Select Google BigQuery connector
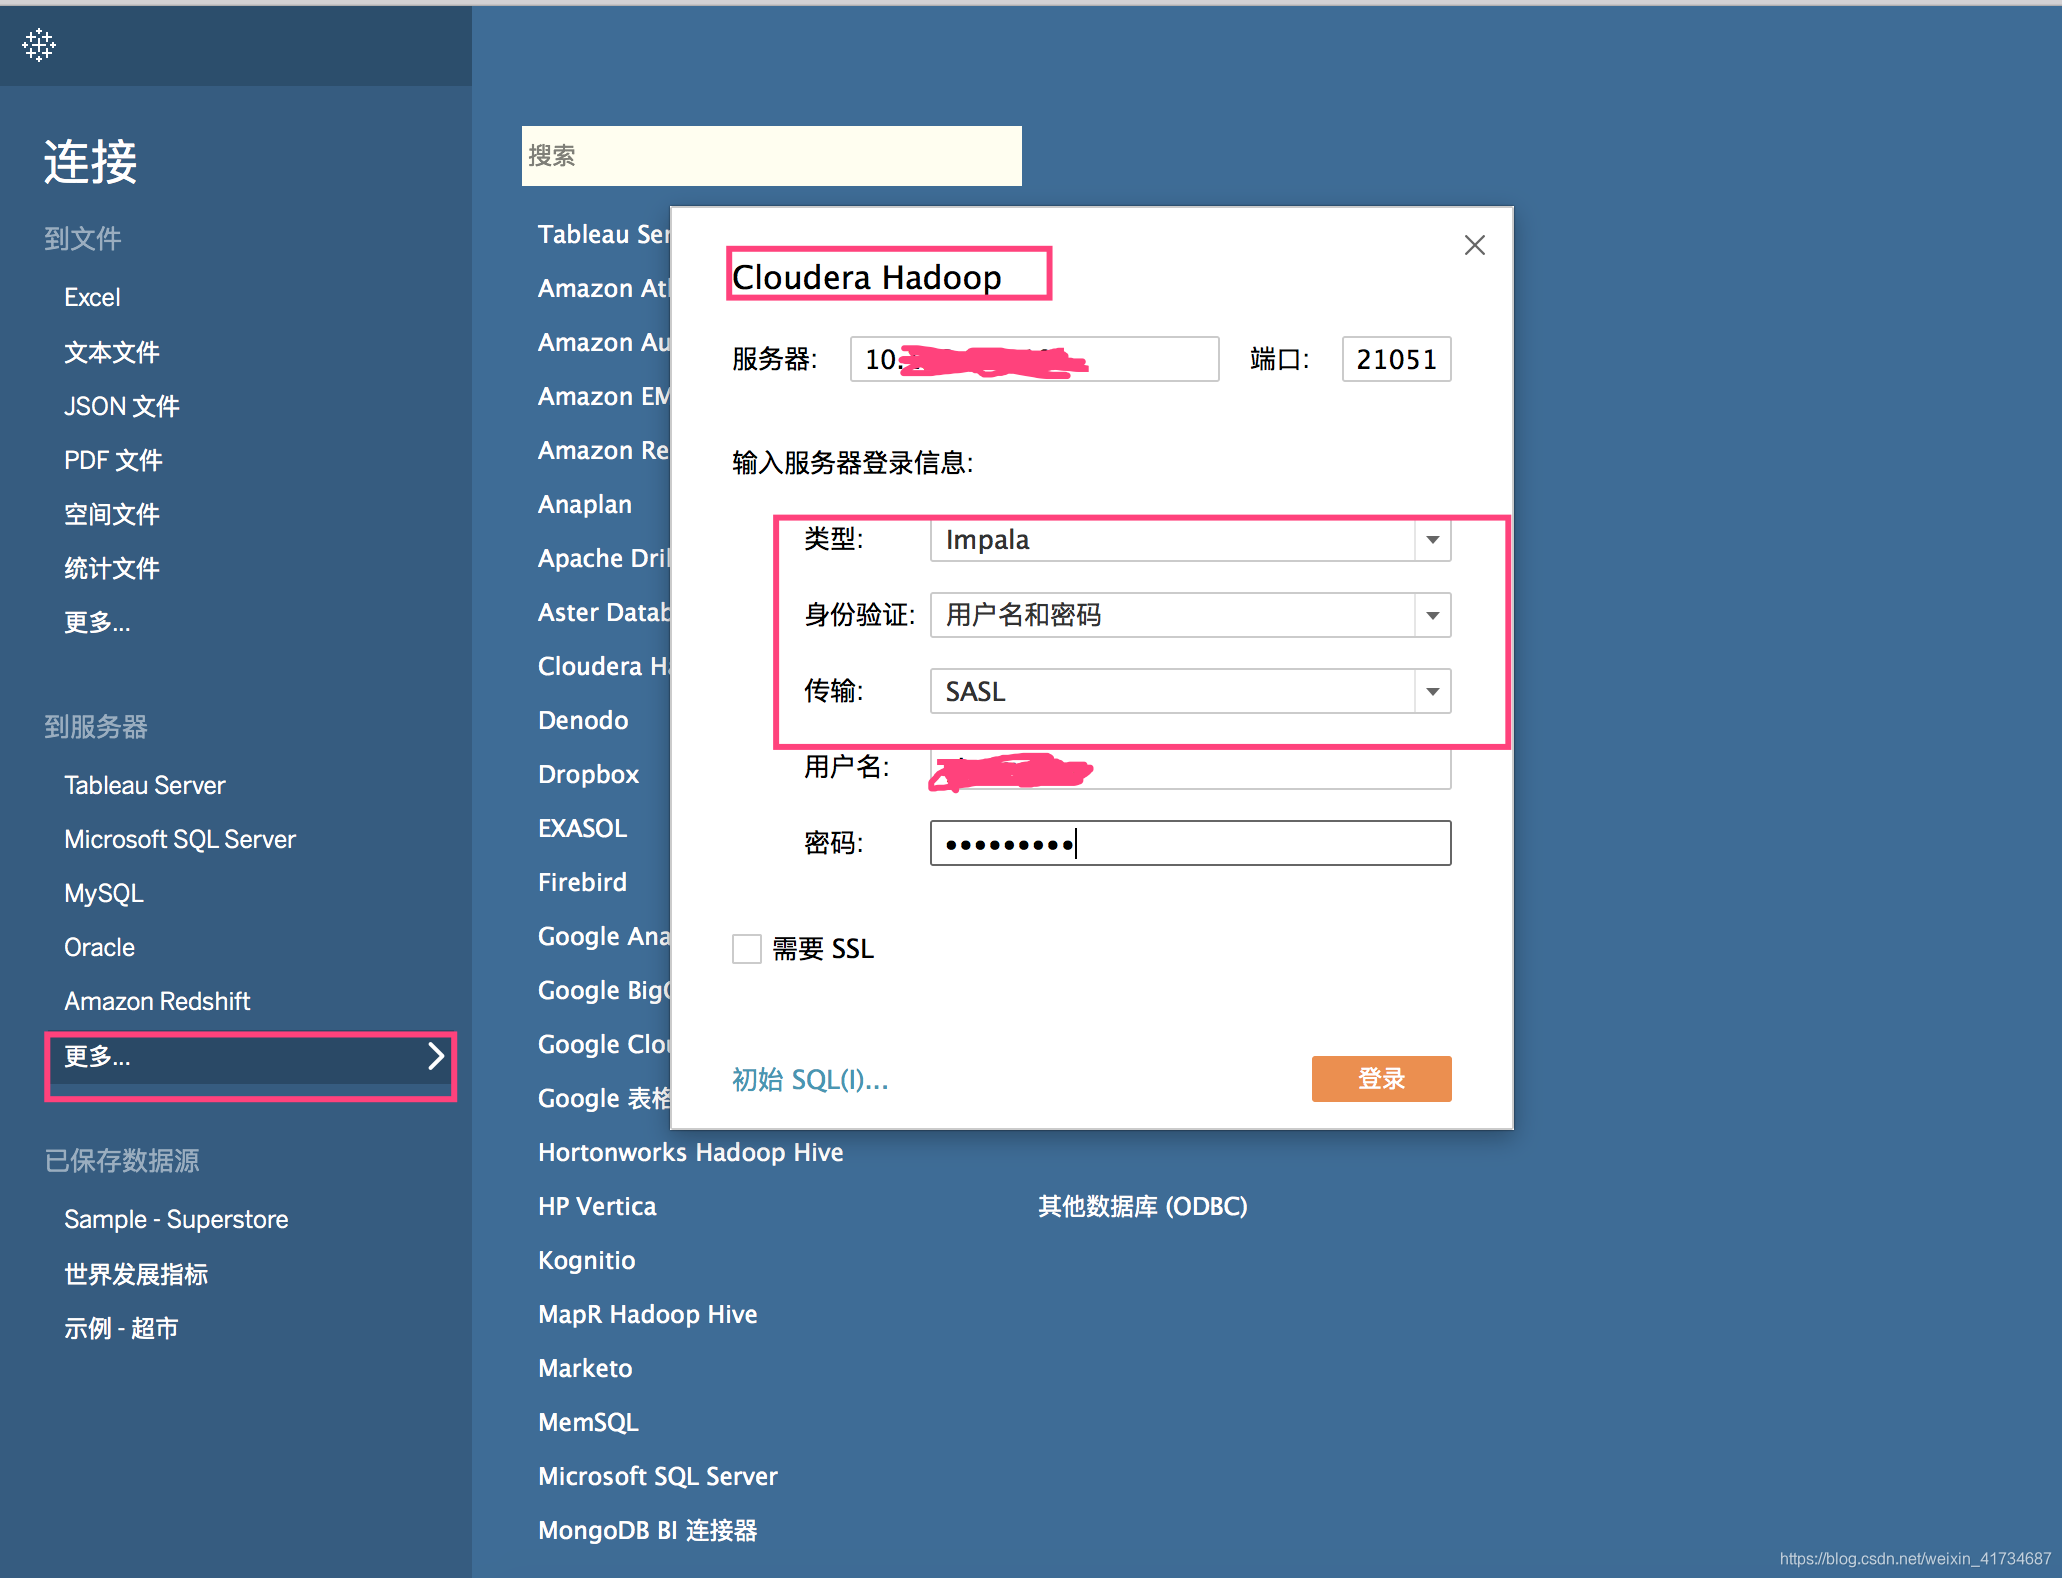The image size is (2062, 1578). click(603, 990)
